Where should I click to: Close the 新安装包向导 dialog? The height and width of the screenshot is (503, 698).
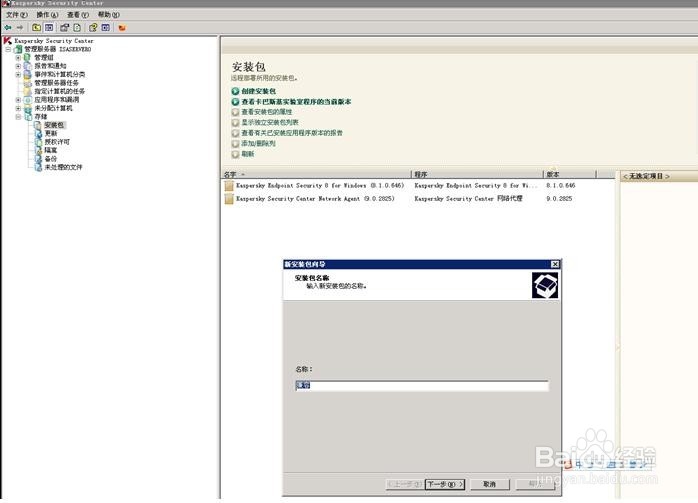coord(555,264)
